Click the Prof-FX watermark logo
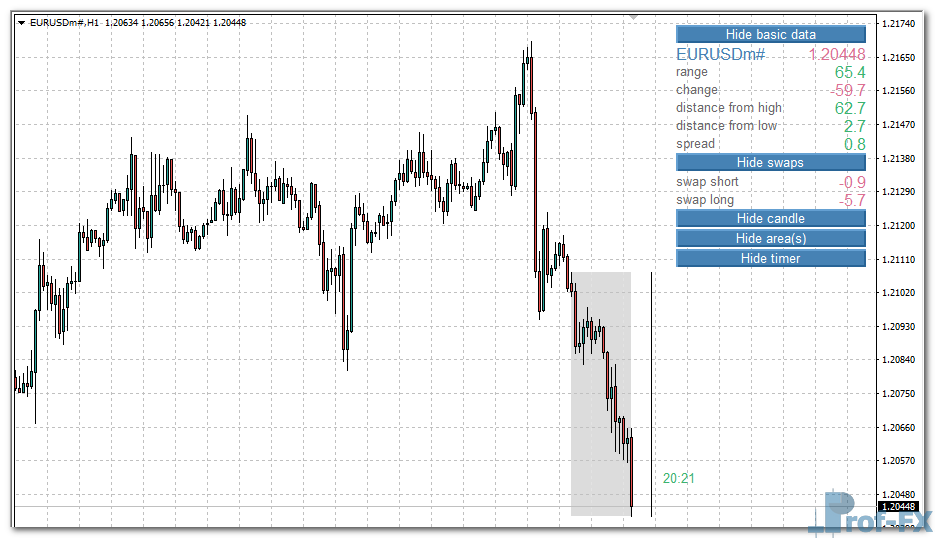The image size is (935, 538). [x=873, y=514]
